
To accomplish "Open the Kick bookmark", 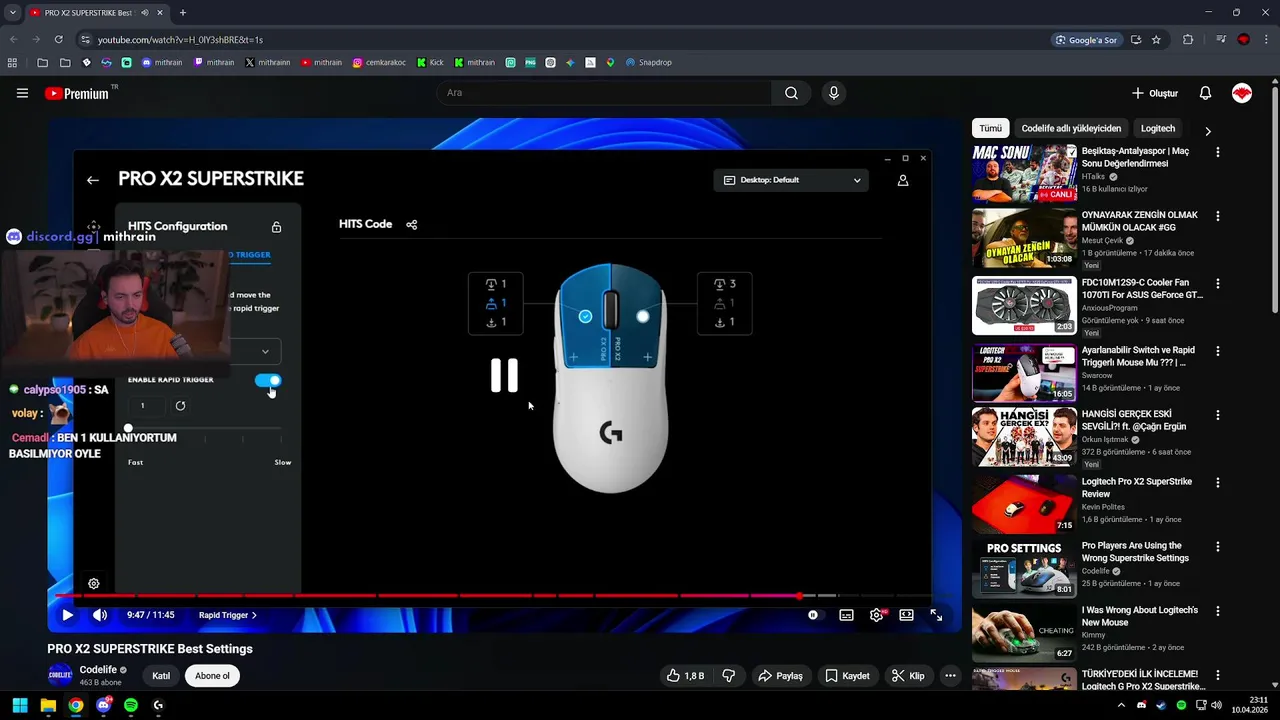I will pos(430,62).
